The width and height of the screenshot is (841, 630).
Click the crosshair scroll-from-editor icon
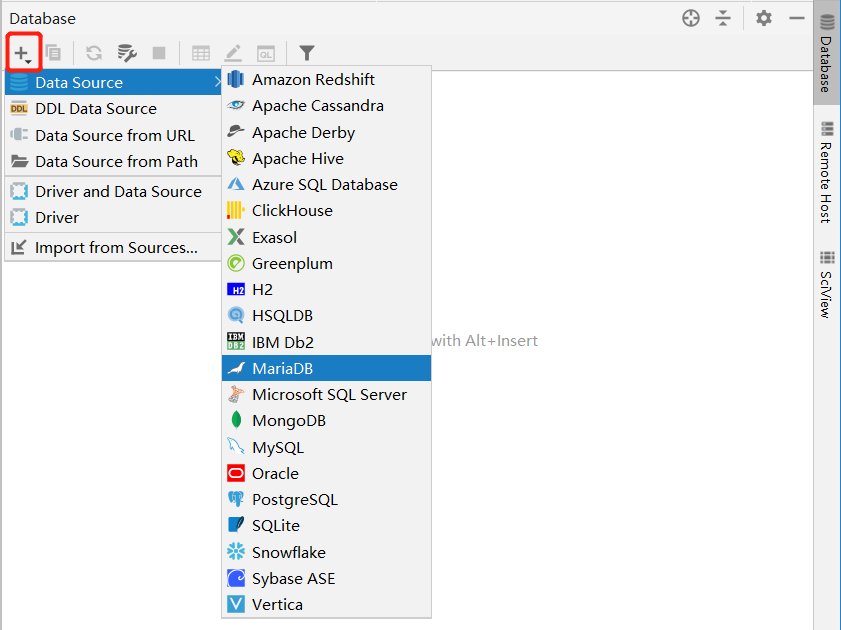point(691,18)
